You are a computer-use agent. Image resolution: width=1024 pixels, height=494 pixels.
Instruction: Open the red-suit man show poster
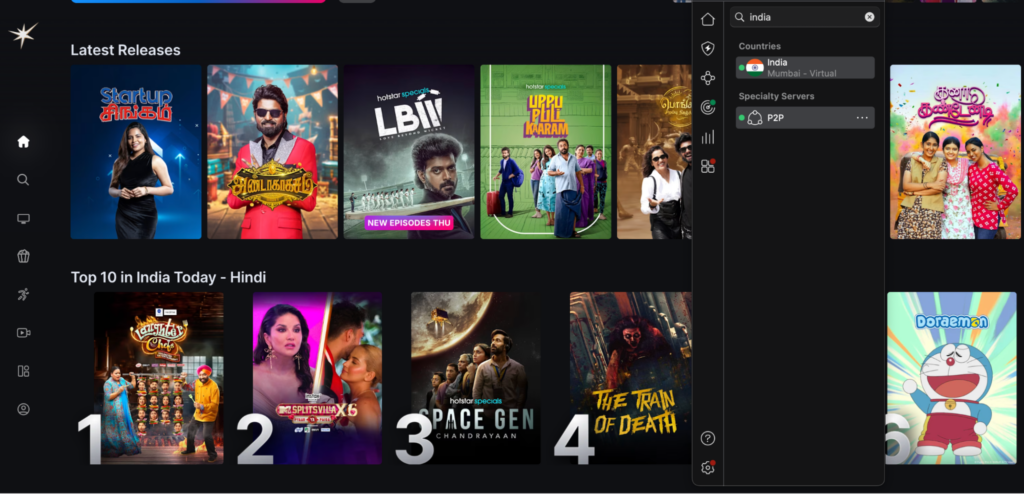tap(272, 152)
